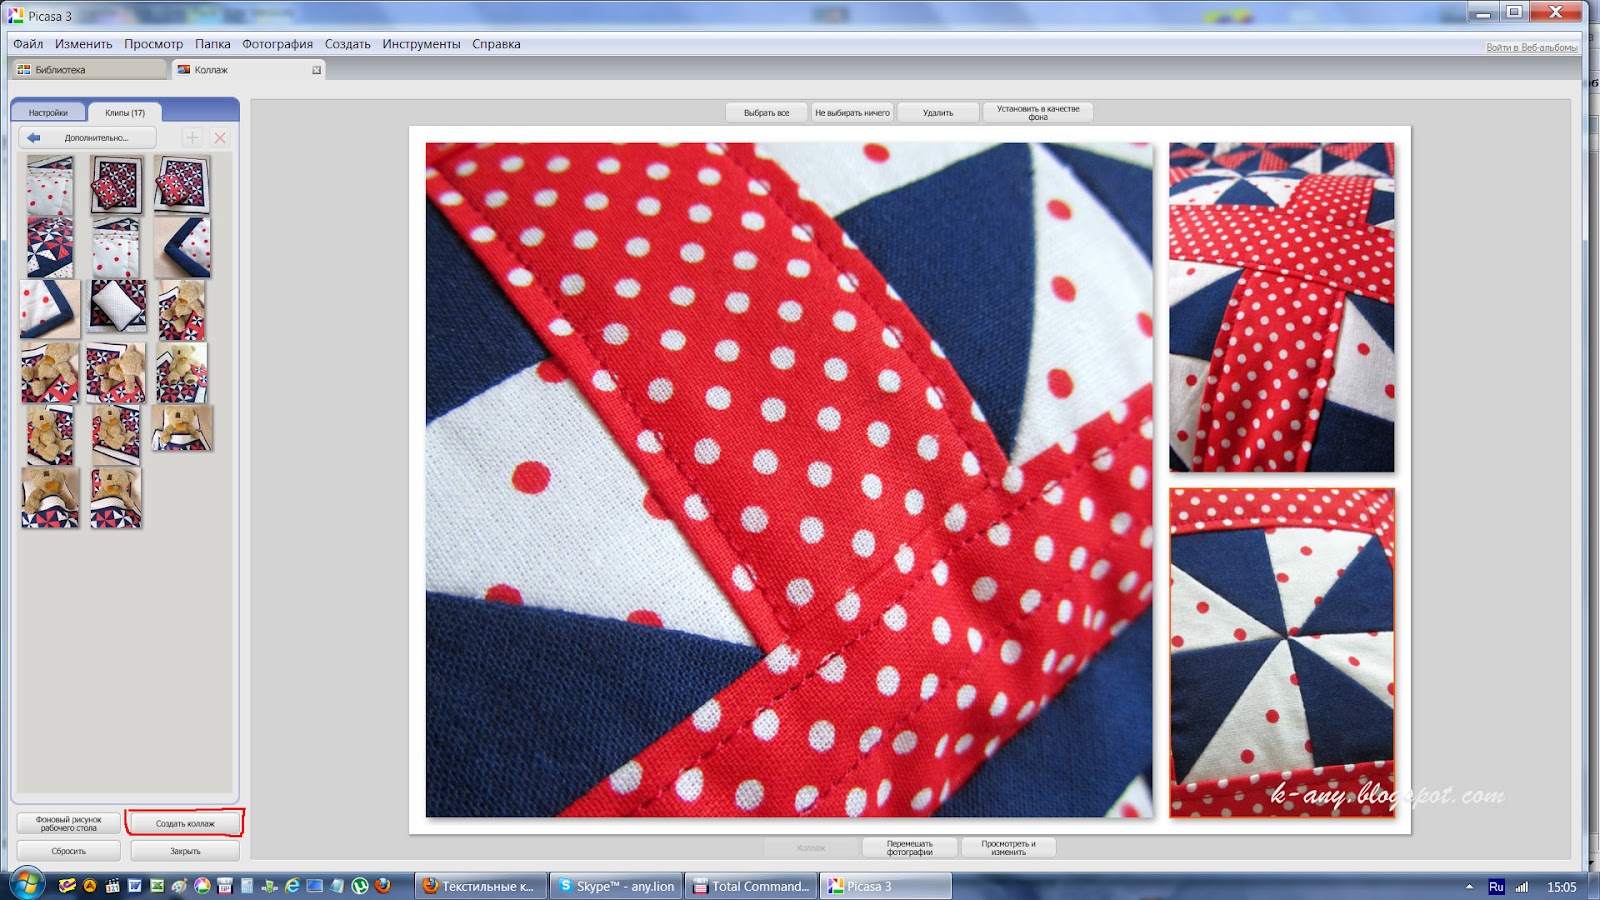Screen dimensions: 1600x900
Task: Click the network signal icon in tray
Action: 1522,887
